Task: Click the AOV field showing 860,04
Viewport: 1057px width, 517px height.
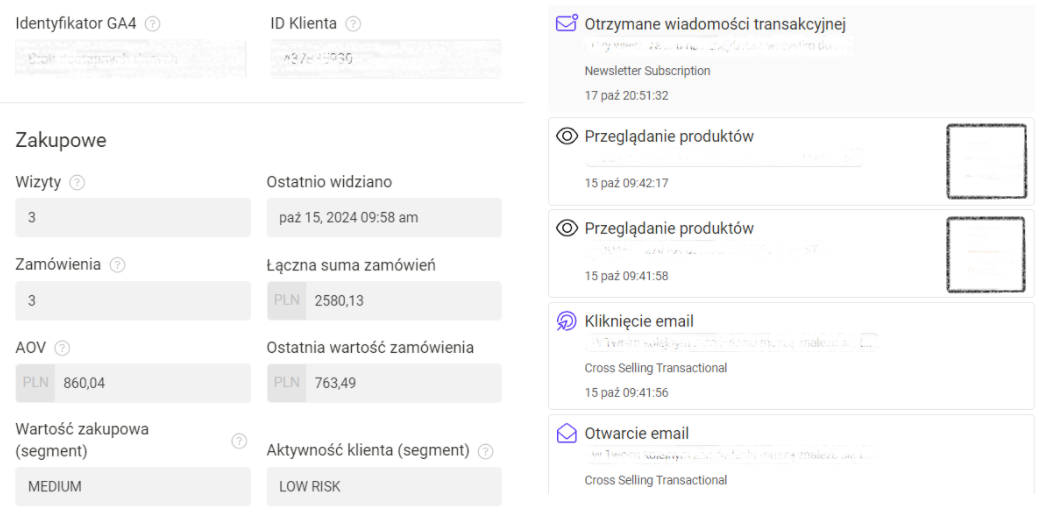Action: pyautogui.click(x=133, y=383)
